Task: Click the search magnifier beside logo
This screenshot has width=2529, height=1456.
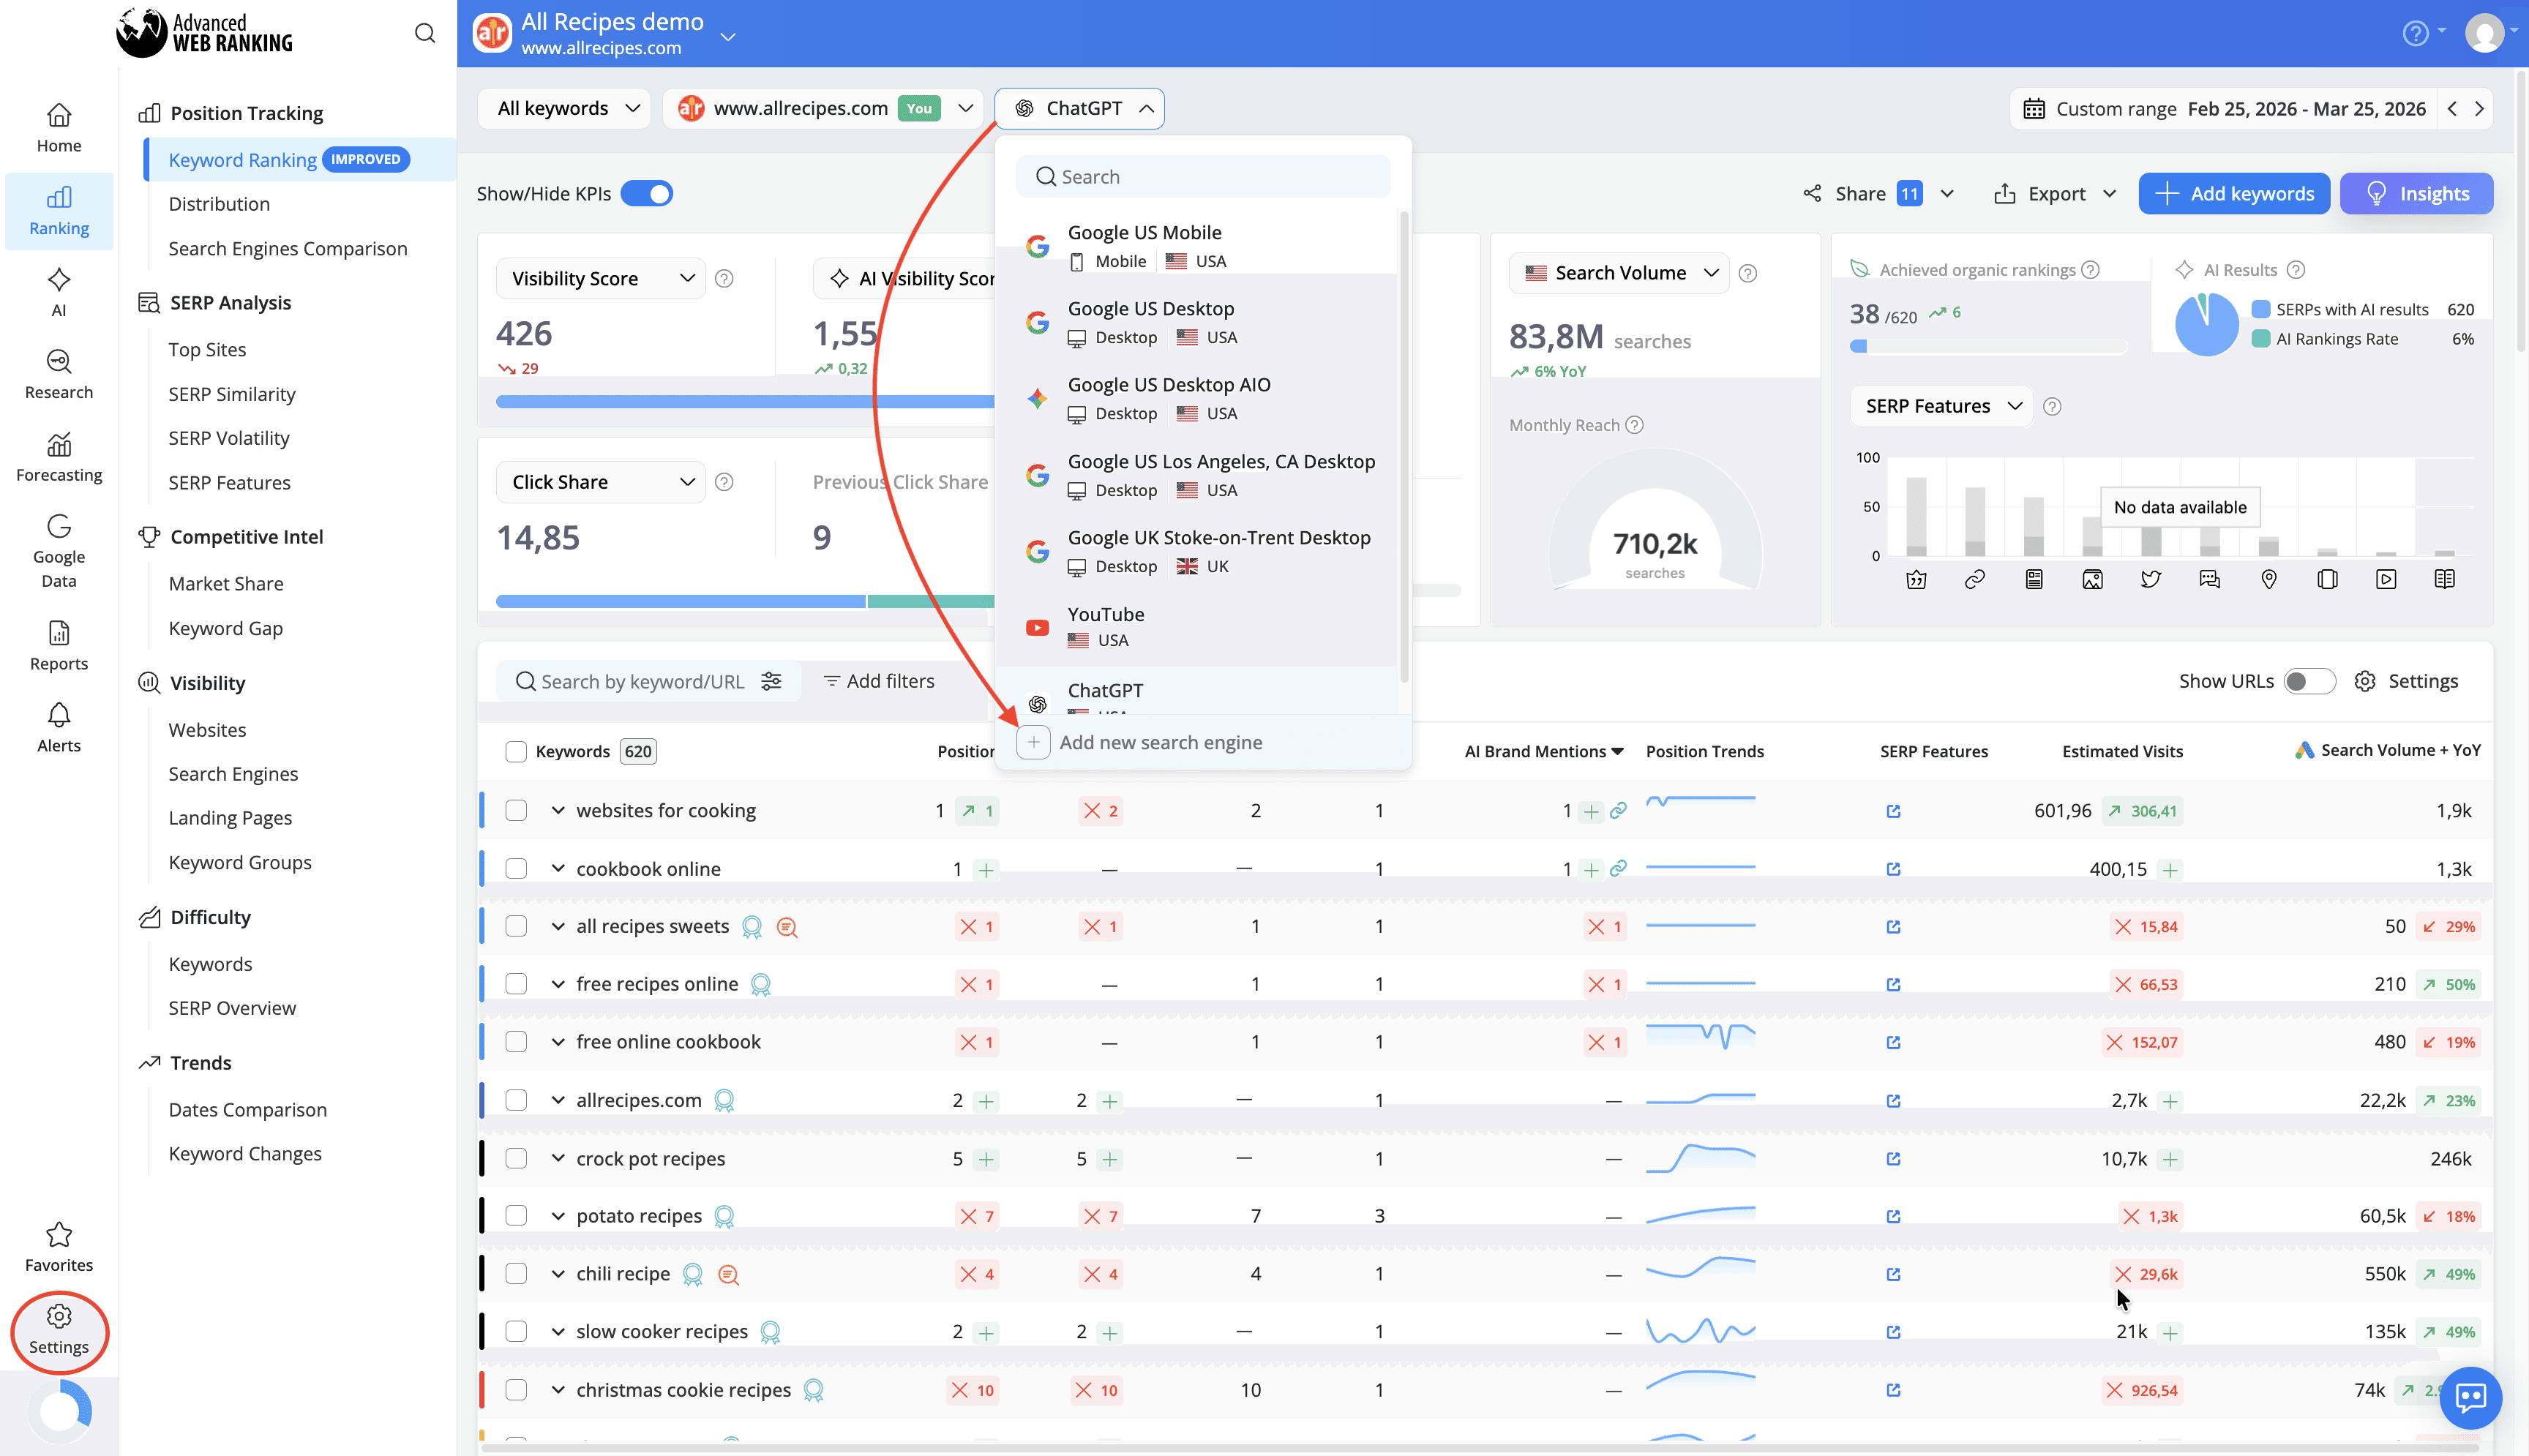Action: [x=425, y=34]
